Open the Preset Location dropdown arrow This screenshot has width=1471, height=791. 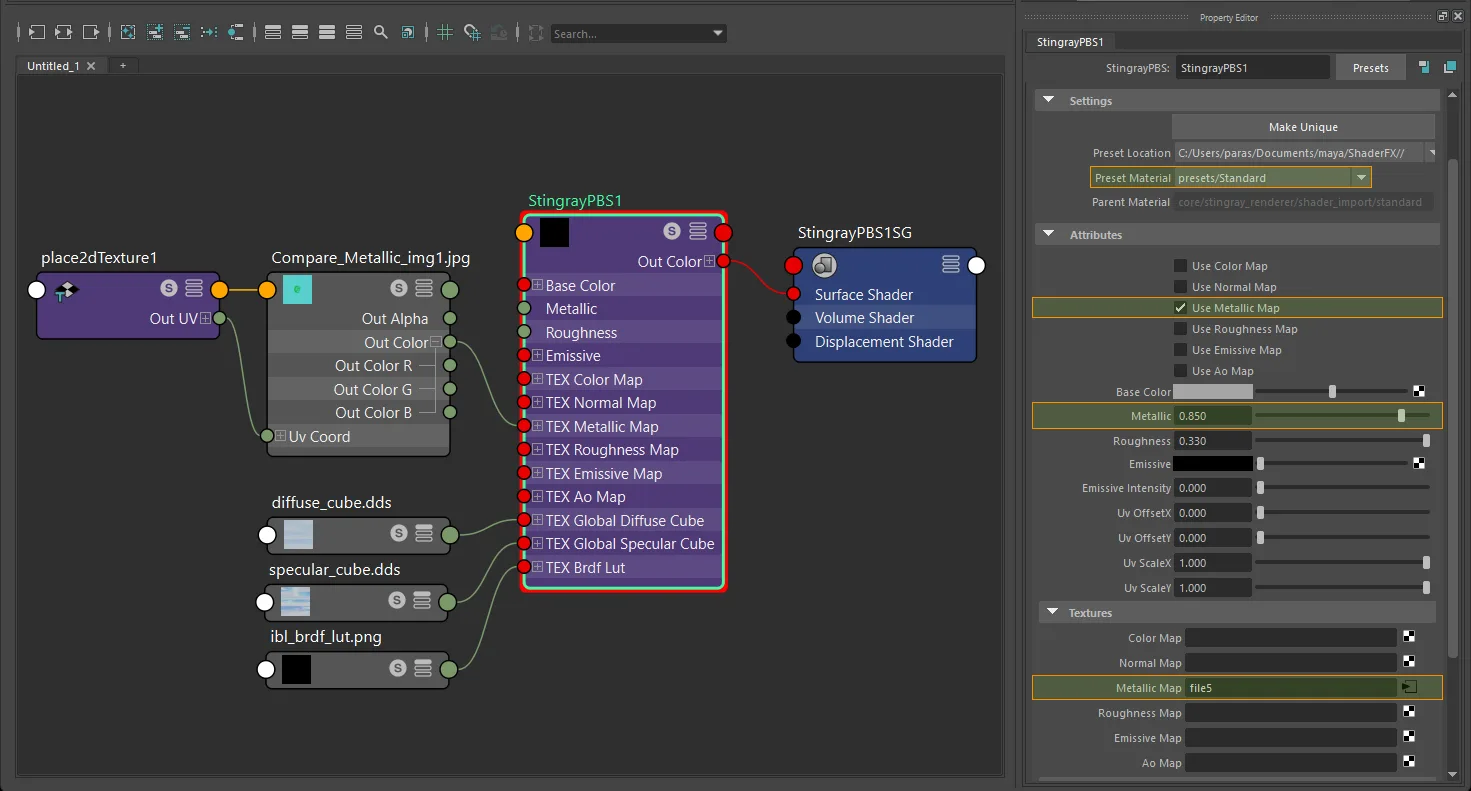coord(1431,153)
